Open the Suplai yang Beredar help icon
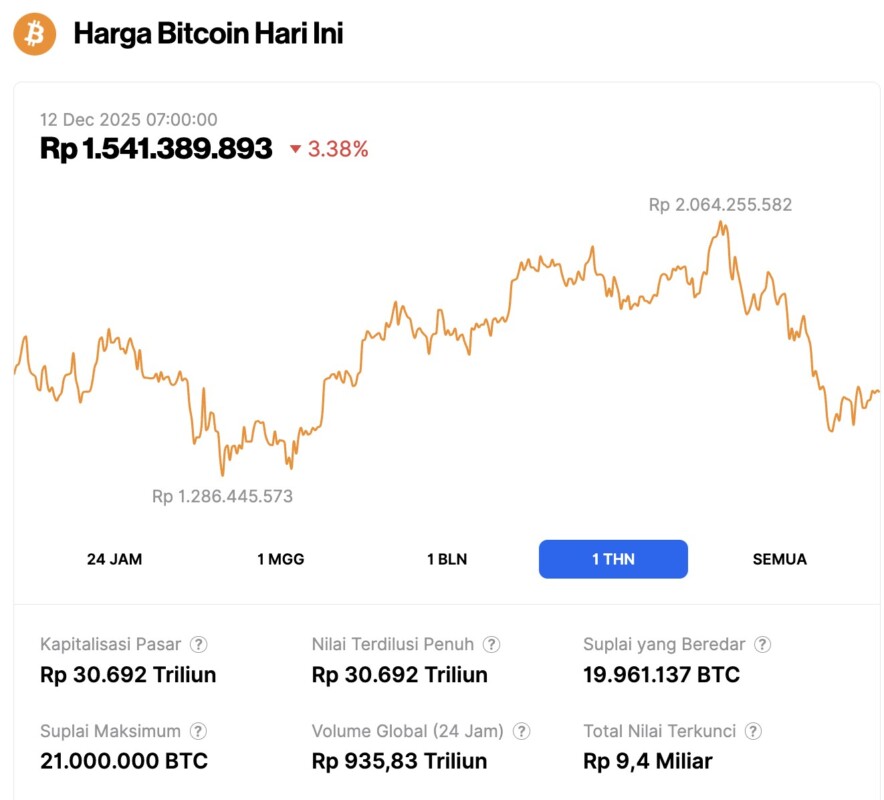This screenshot has height=800, width=884. 764,644
